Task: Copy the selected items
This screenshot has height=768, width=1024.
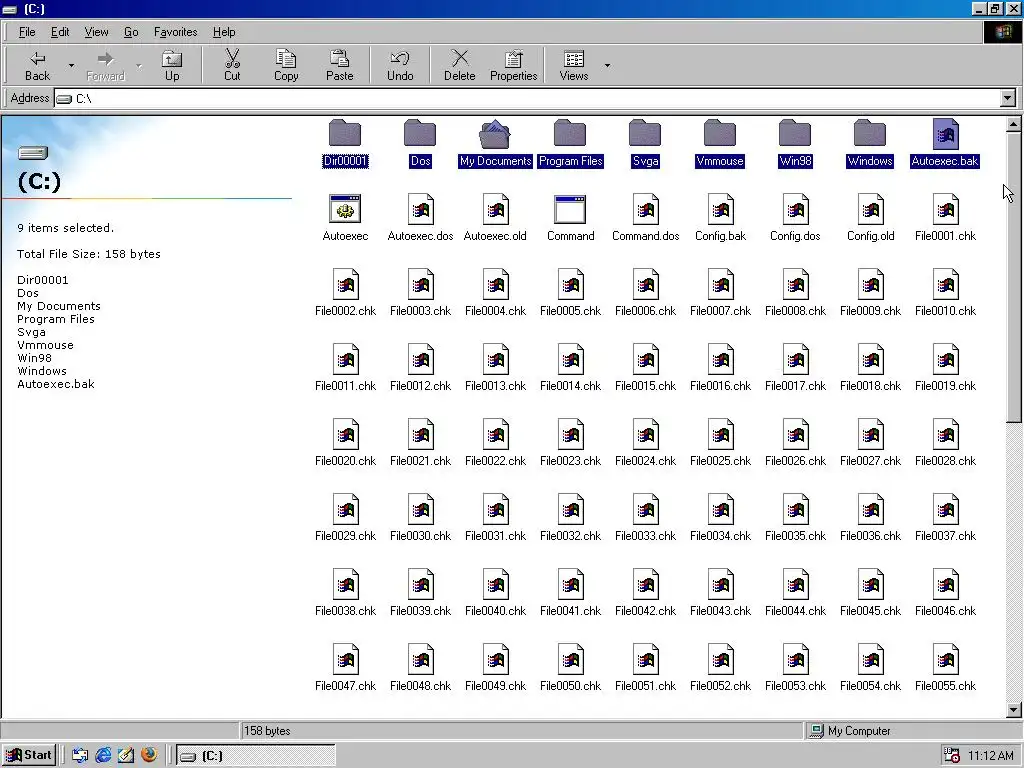Action: (x=286, y=65)
